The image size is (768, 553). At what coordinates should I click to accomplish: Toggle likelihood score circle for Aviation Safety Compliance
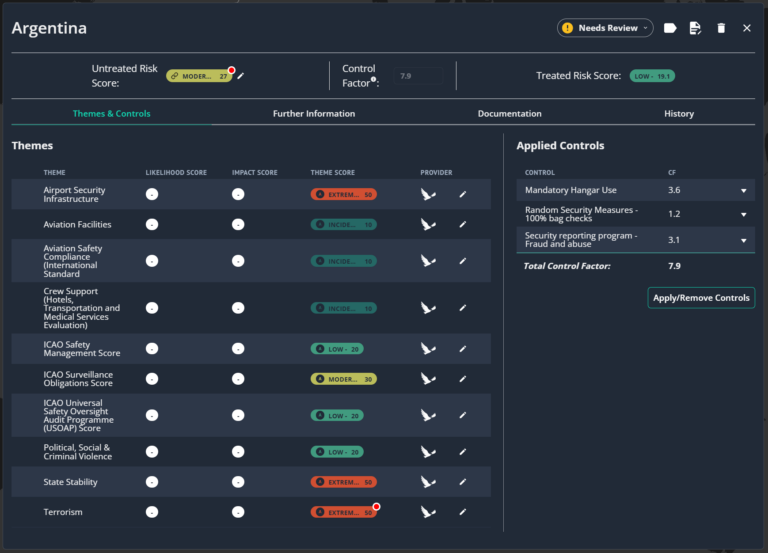point(152,261)
